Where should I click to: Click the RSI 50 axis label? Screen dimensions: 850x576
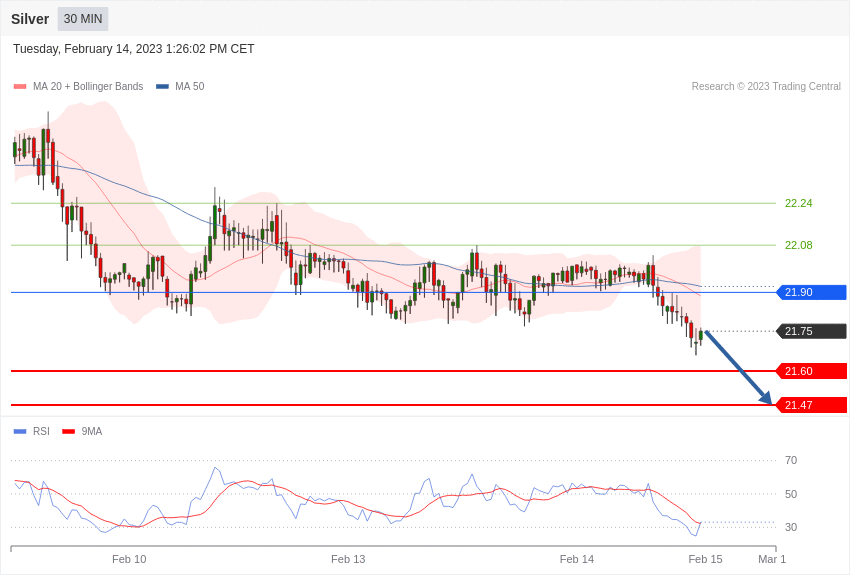pos(791,494)
